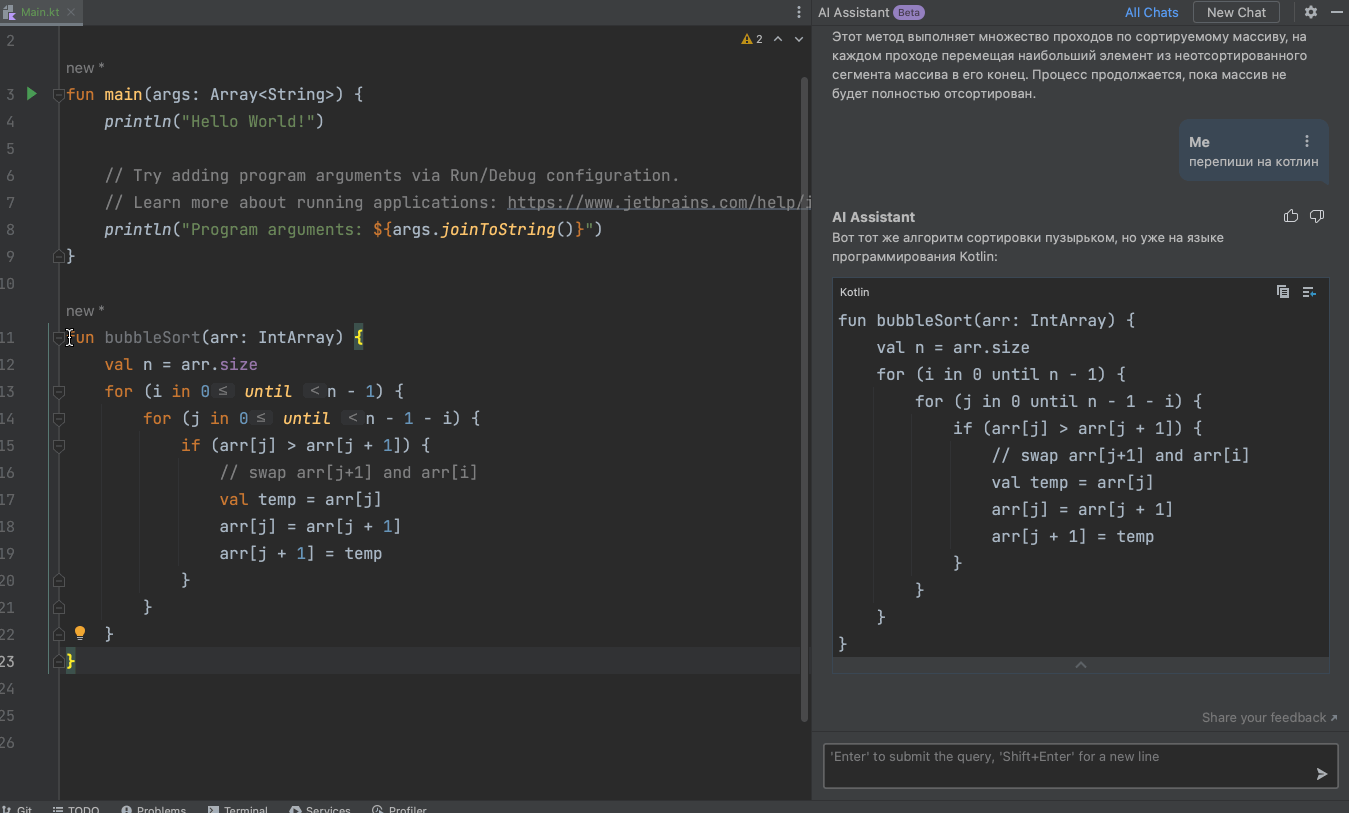This screenshot has width=1349, height=813.
Task: Jump to next highlighted error arrow
Action: tap(799, 39)
